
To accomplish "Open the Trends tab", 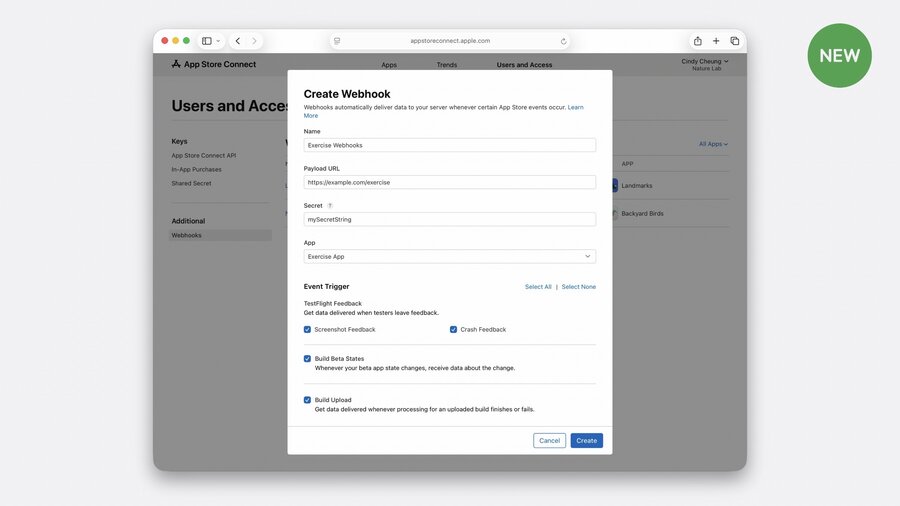I will pyautogui.click(x=447, y=65).
